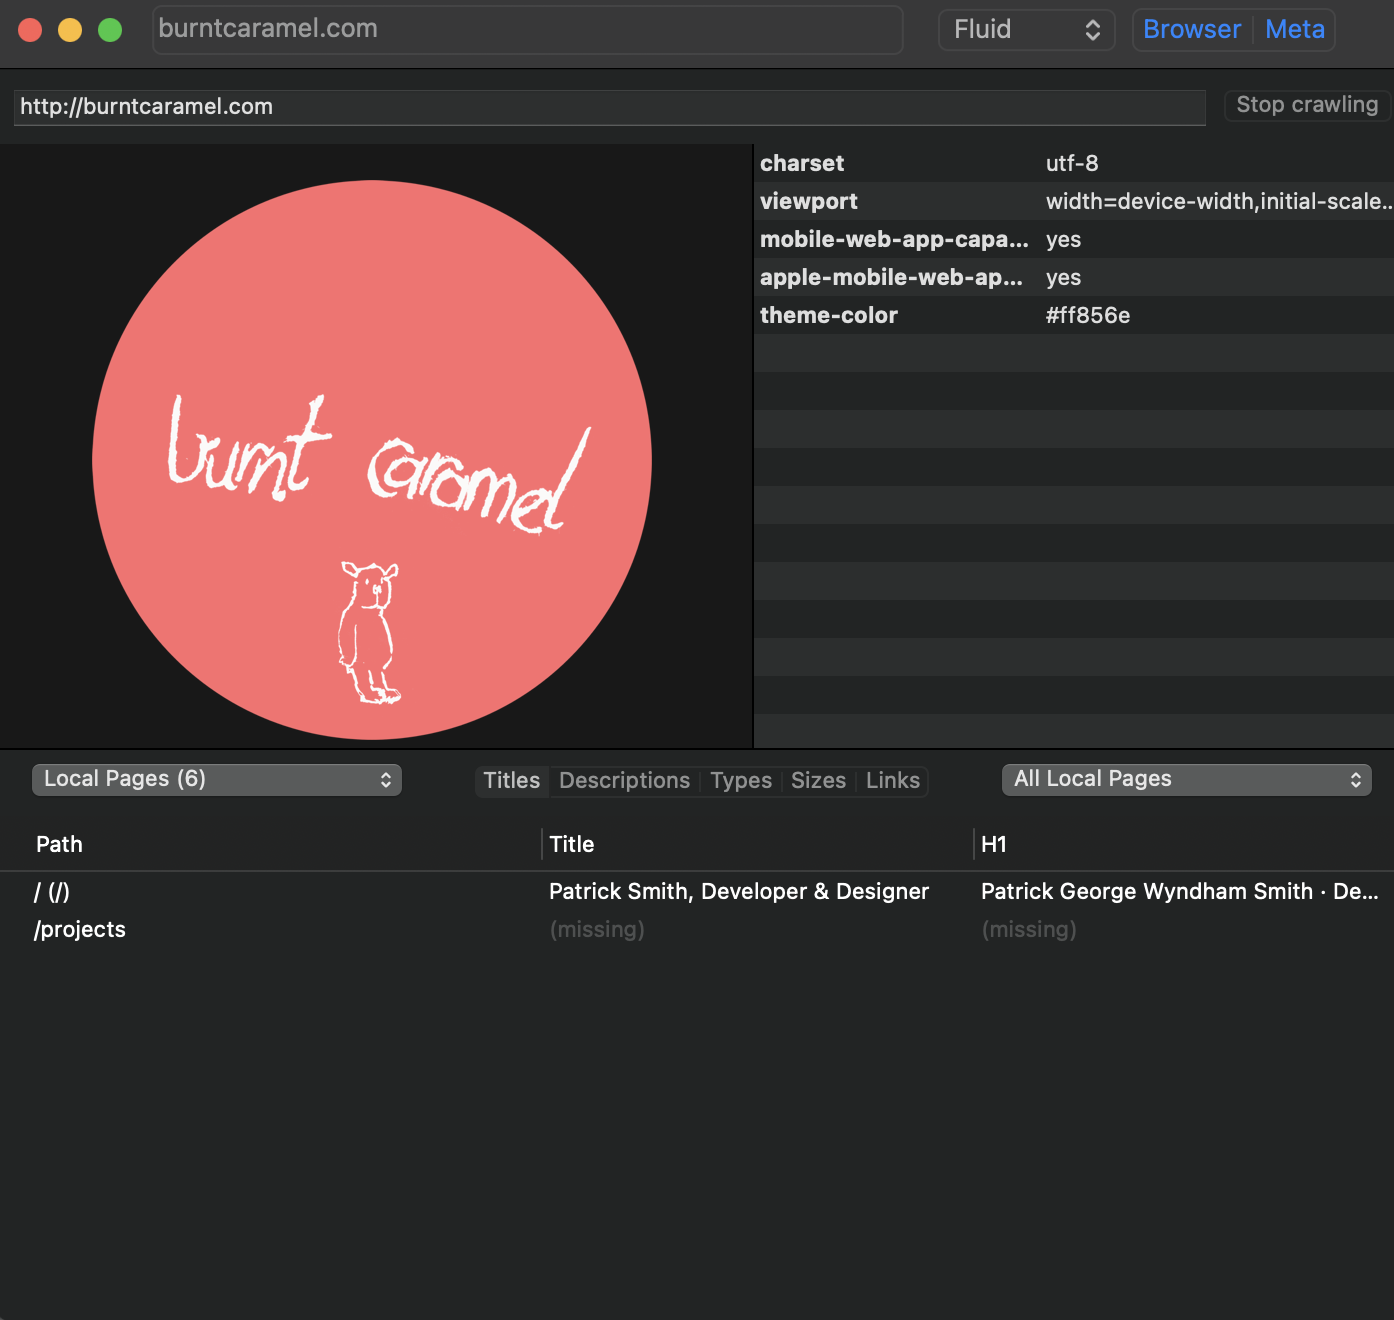This screenshot has width=1394, height=1320.
Task: Select the Types segment
Action: pyautogui.click(x=740, y=780)
